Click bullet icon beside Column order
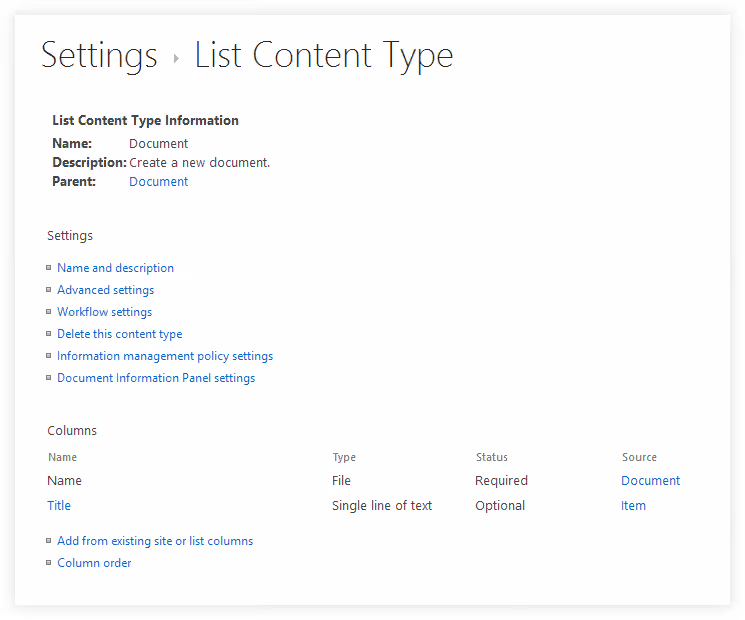The image size is (745, 620). pyautogui.click(x=48, y=563)
